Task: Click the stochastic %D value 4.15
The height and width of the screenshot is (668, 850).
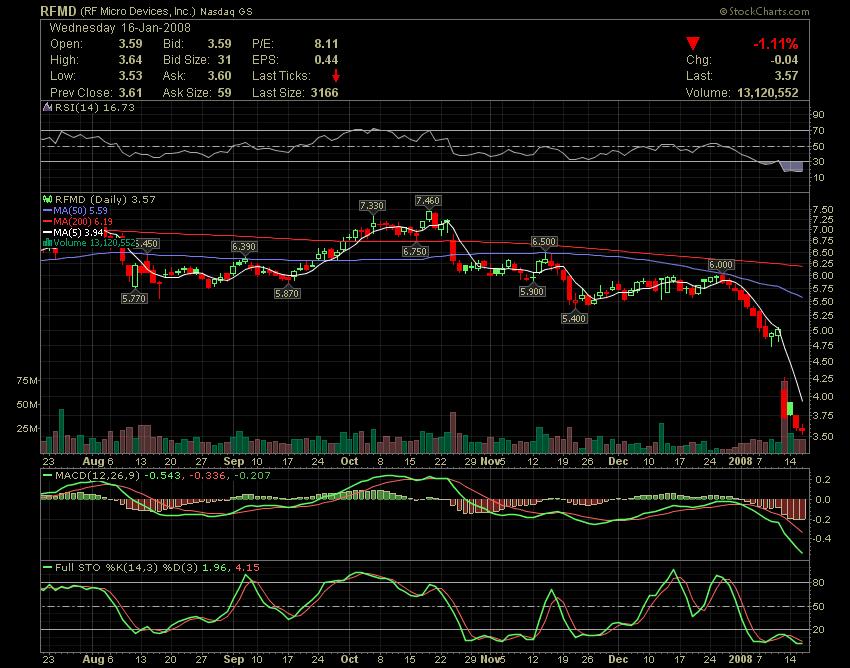Action: pos(247,568)
